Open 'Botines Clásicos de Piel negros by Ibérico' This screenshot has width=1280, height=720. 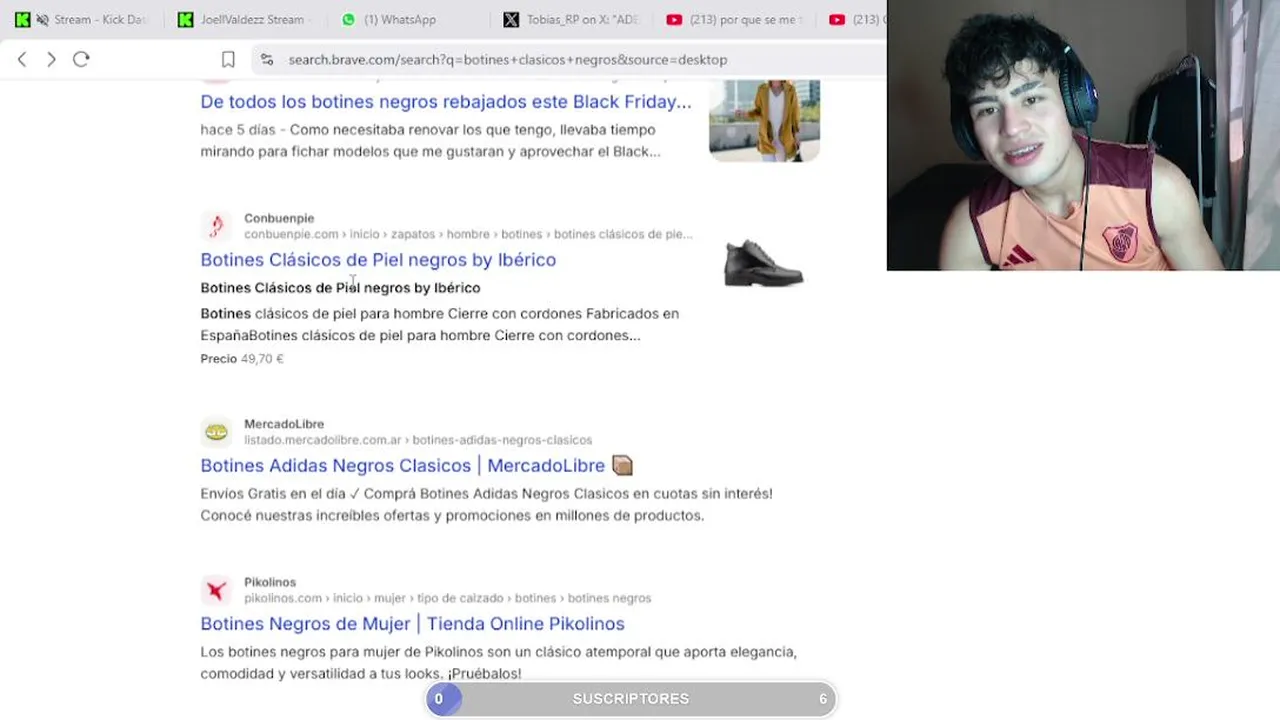378,259
